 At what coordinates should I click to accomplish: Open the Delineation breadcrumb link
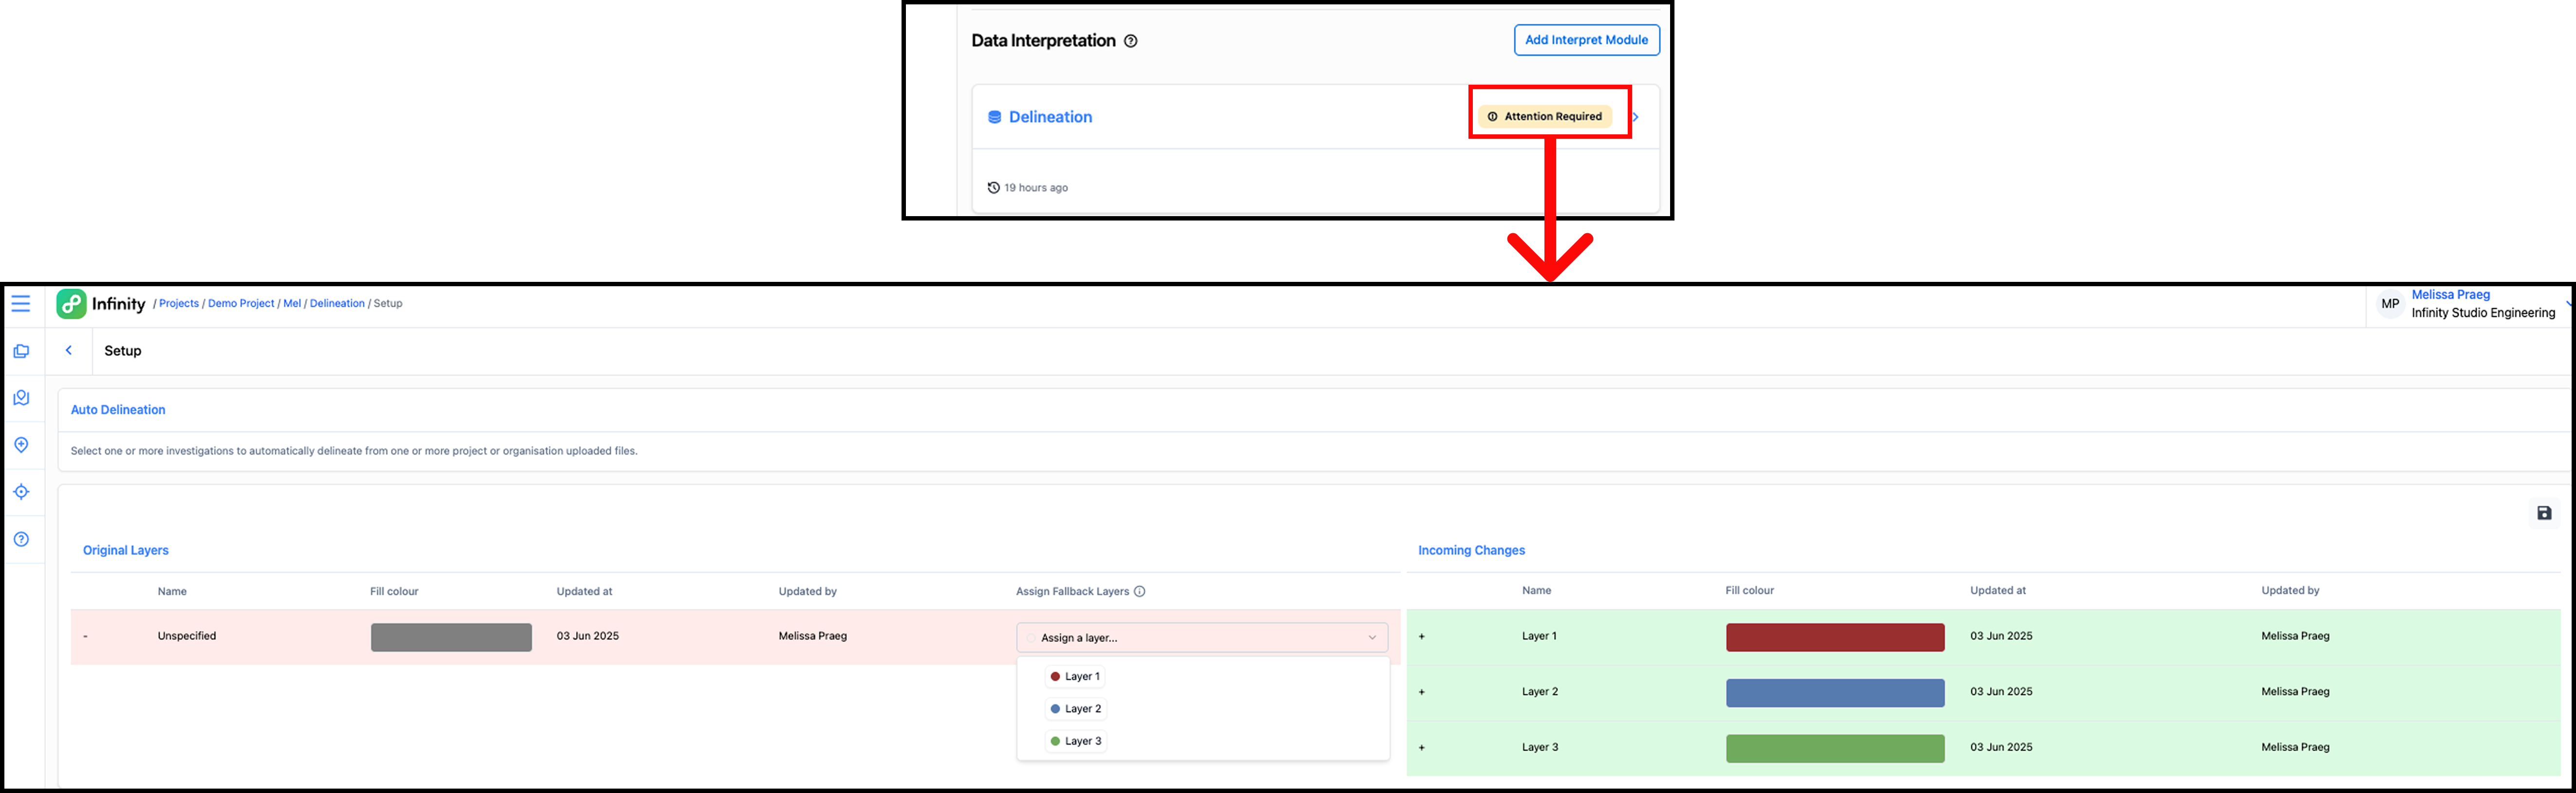[x=337, y=303]
